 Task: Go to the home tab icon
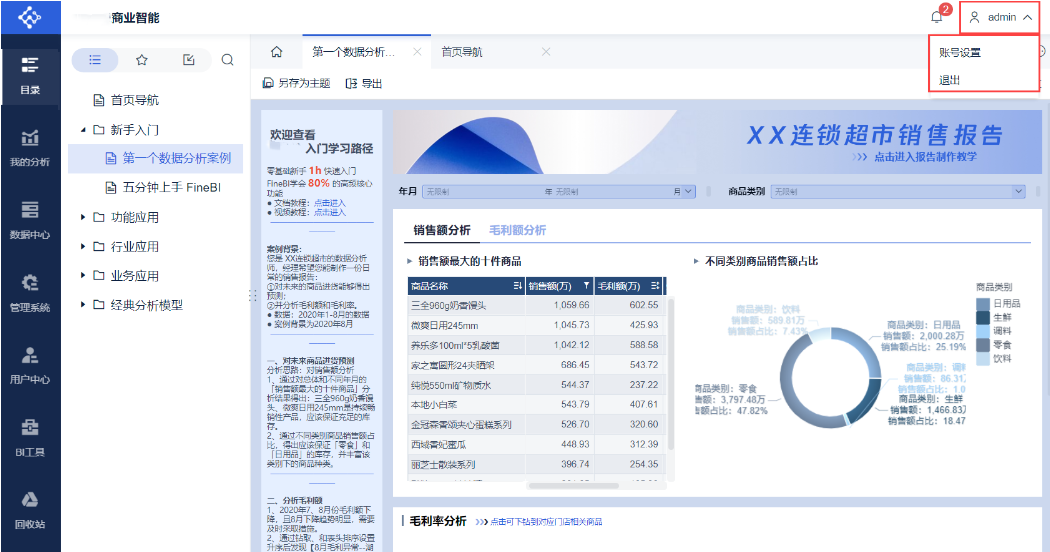(277, 52)
